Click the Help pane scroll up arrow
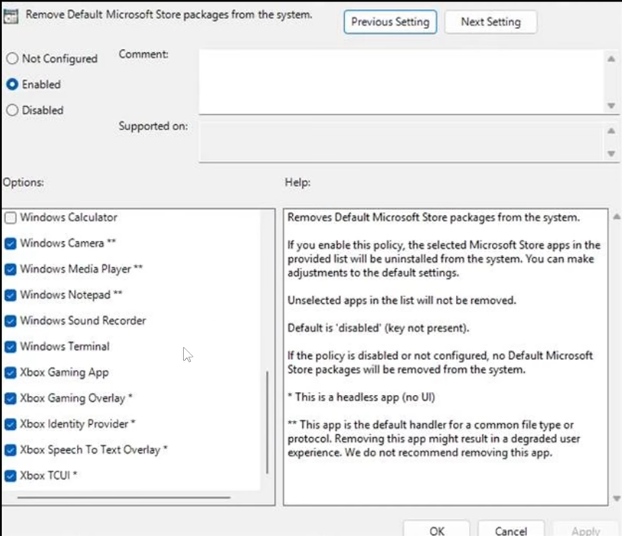 tap(616, 217)
